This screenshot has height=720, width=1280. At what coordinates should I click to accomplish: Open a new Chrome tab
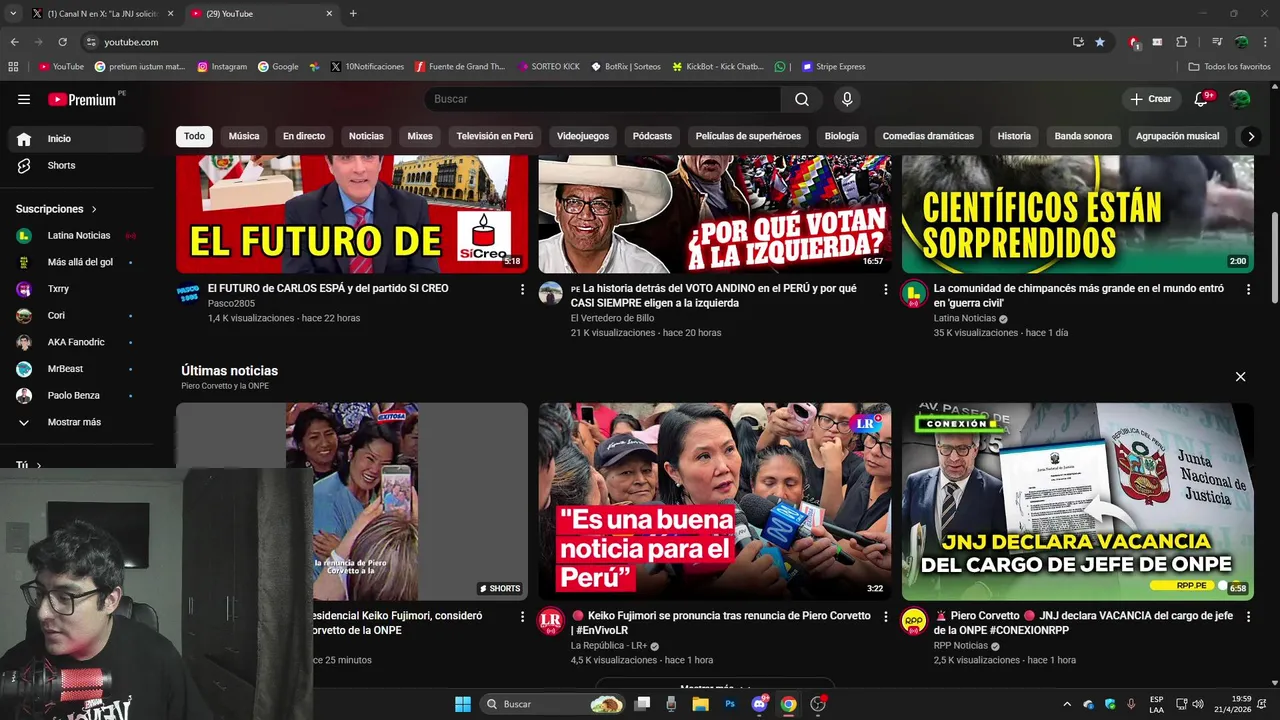tap(353, 14)
